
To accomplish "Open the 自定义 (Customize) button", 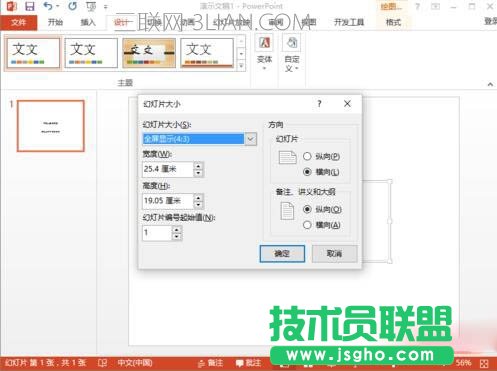I will pyautogui.click(x=292, y=53).
